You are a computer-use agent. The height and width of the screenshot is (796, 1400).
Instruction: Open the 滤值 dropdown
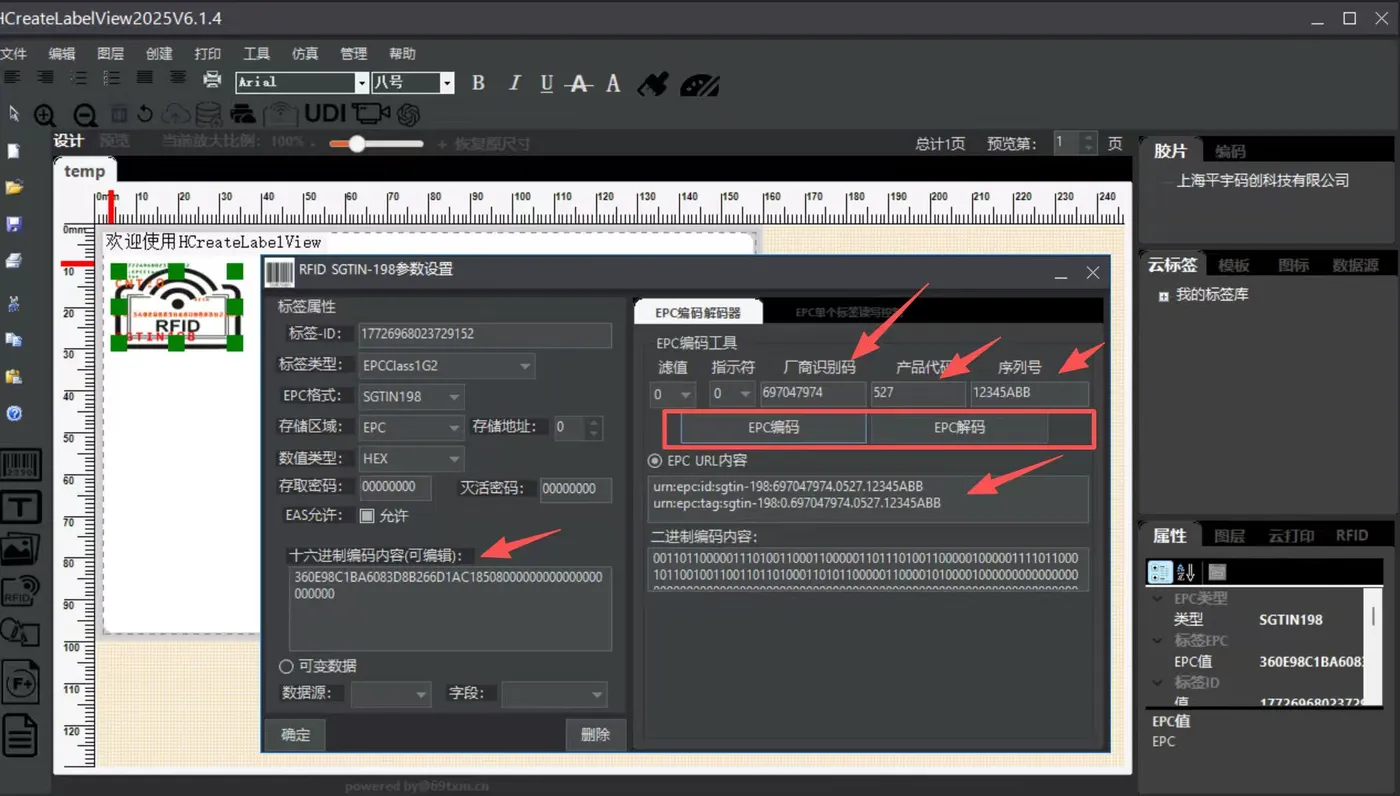pos(672,394)
